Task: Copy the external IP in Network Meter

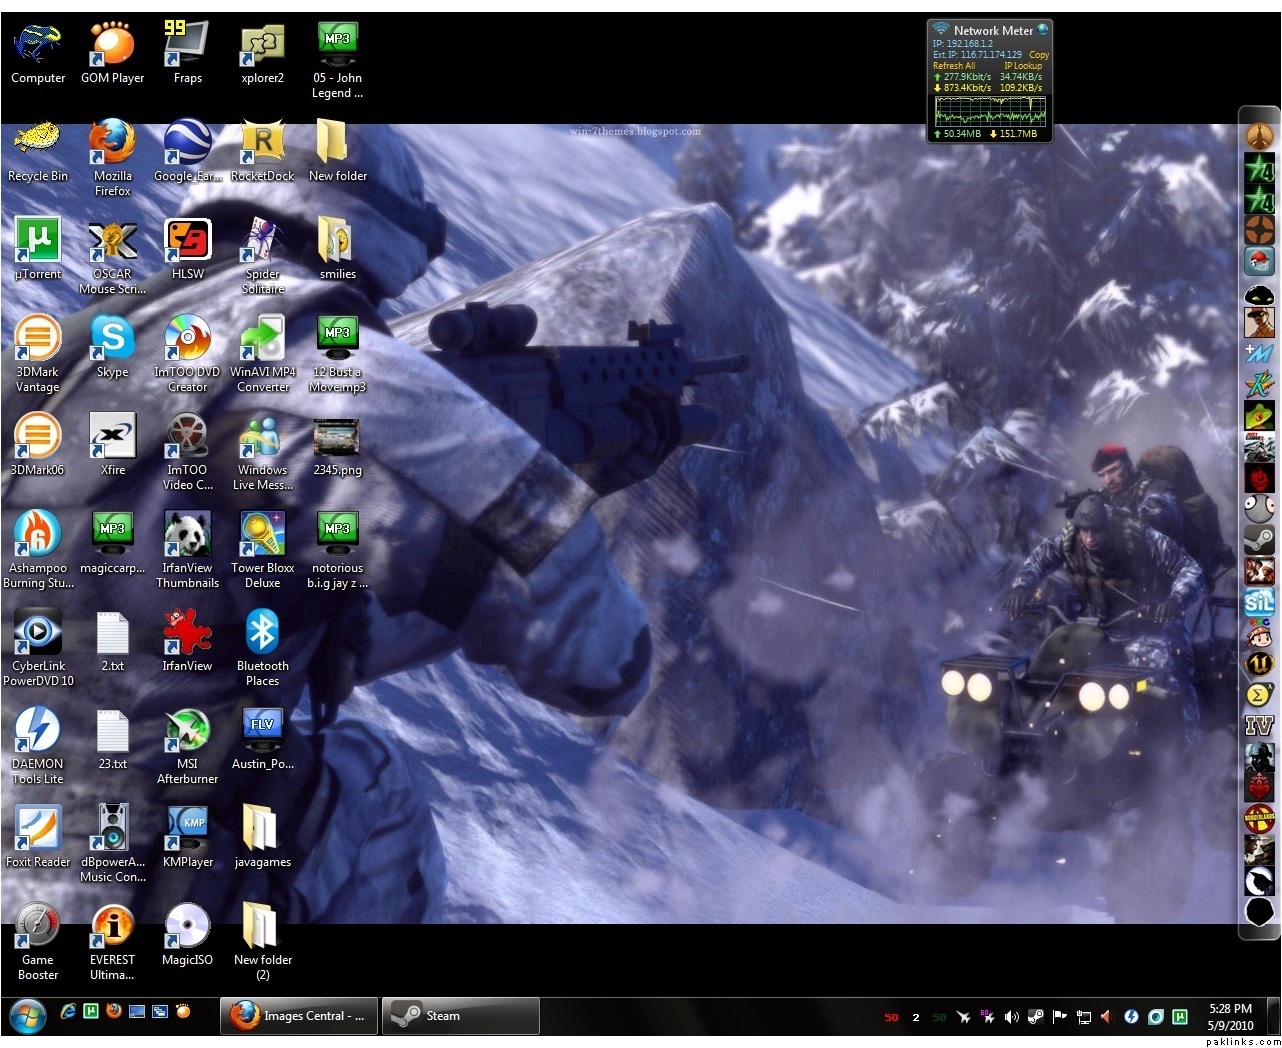Action: [x=1039, y=55]
